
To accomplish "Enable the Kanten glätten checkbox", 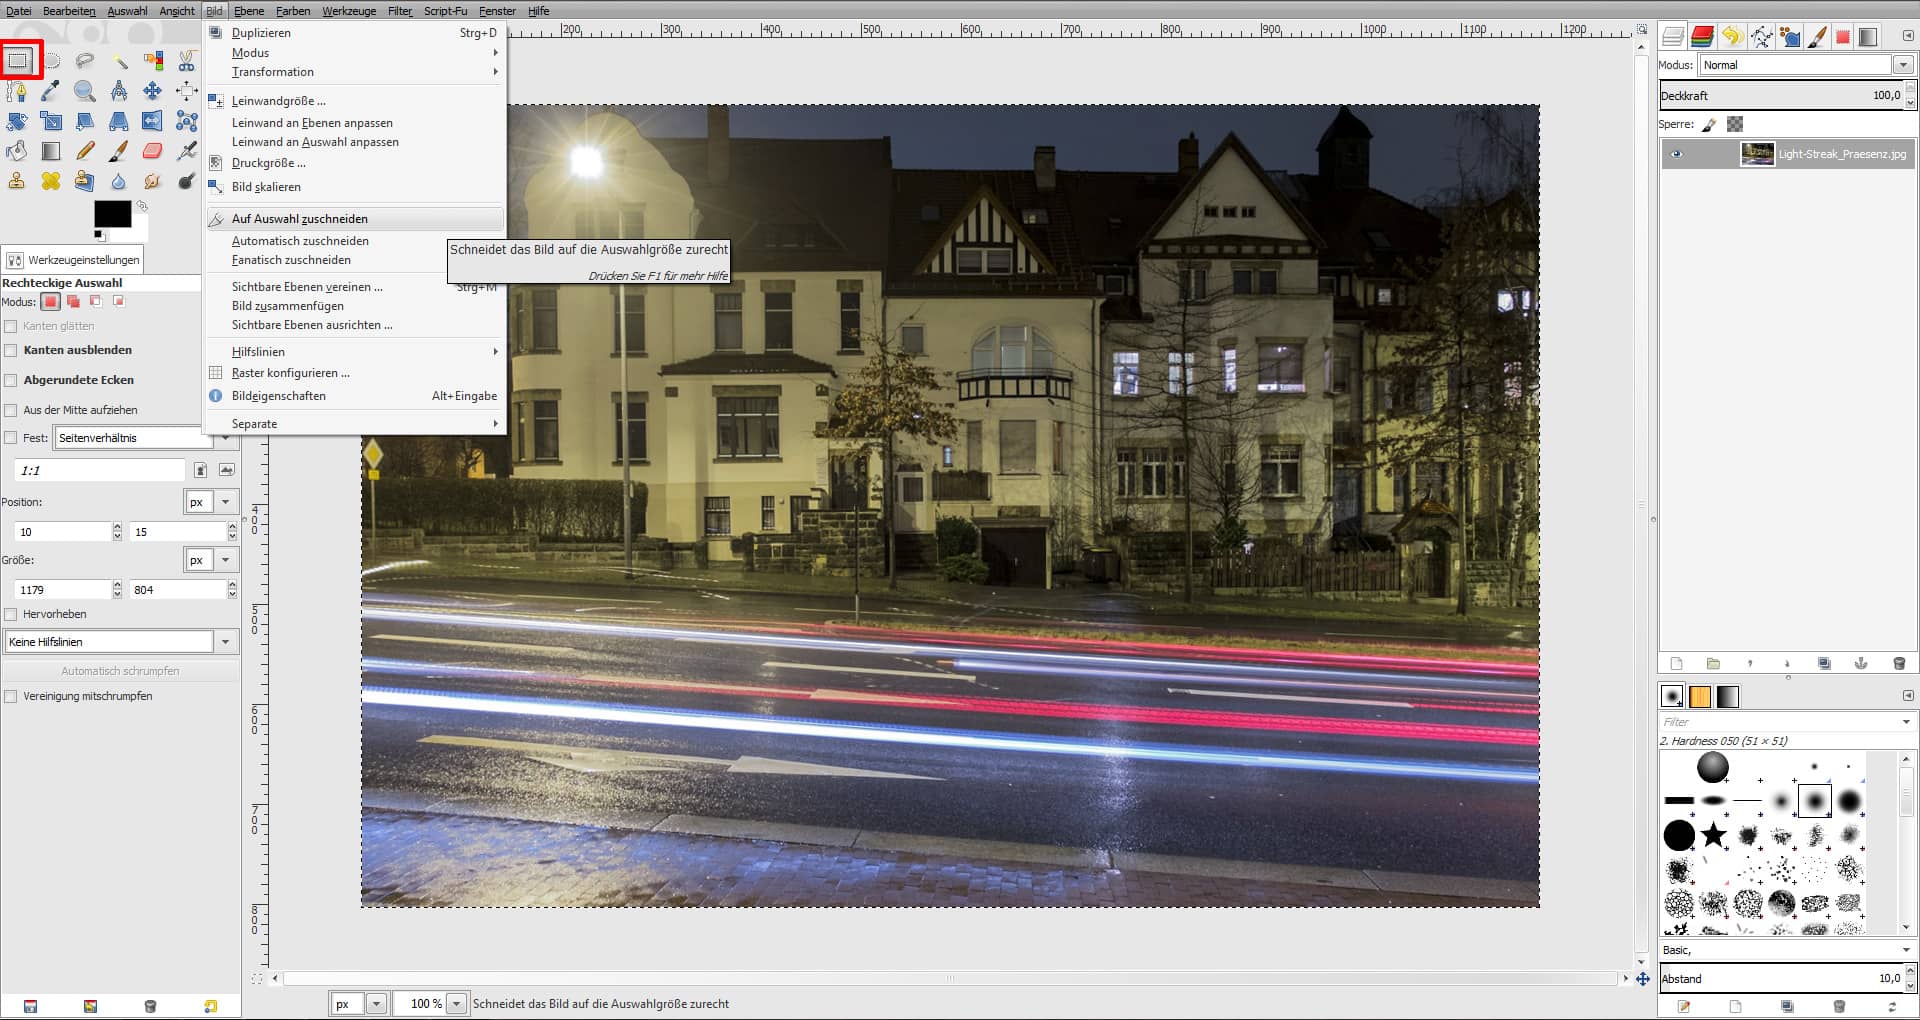I will (x=10, y=325).
